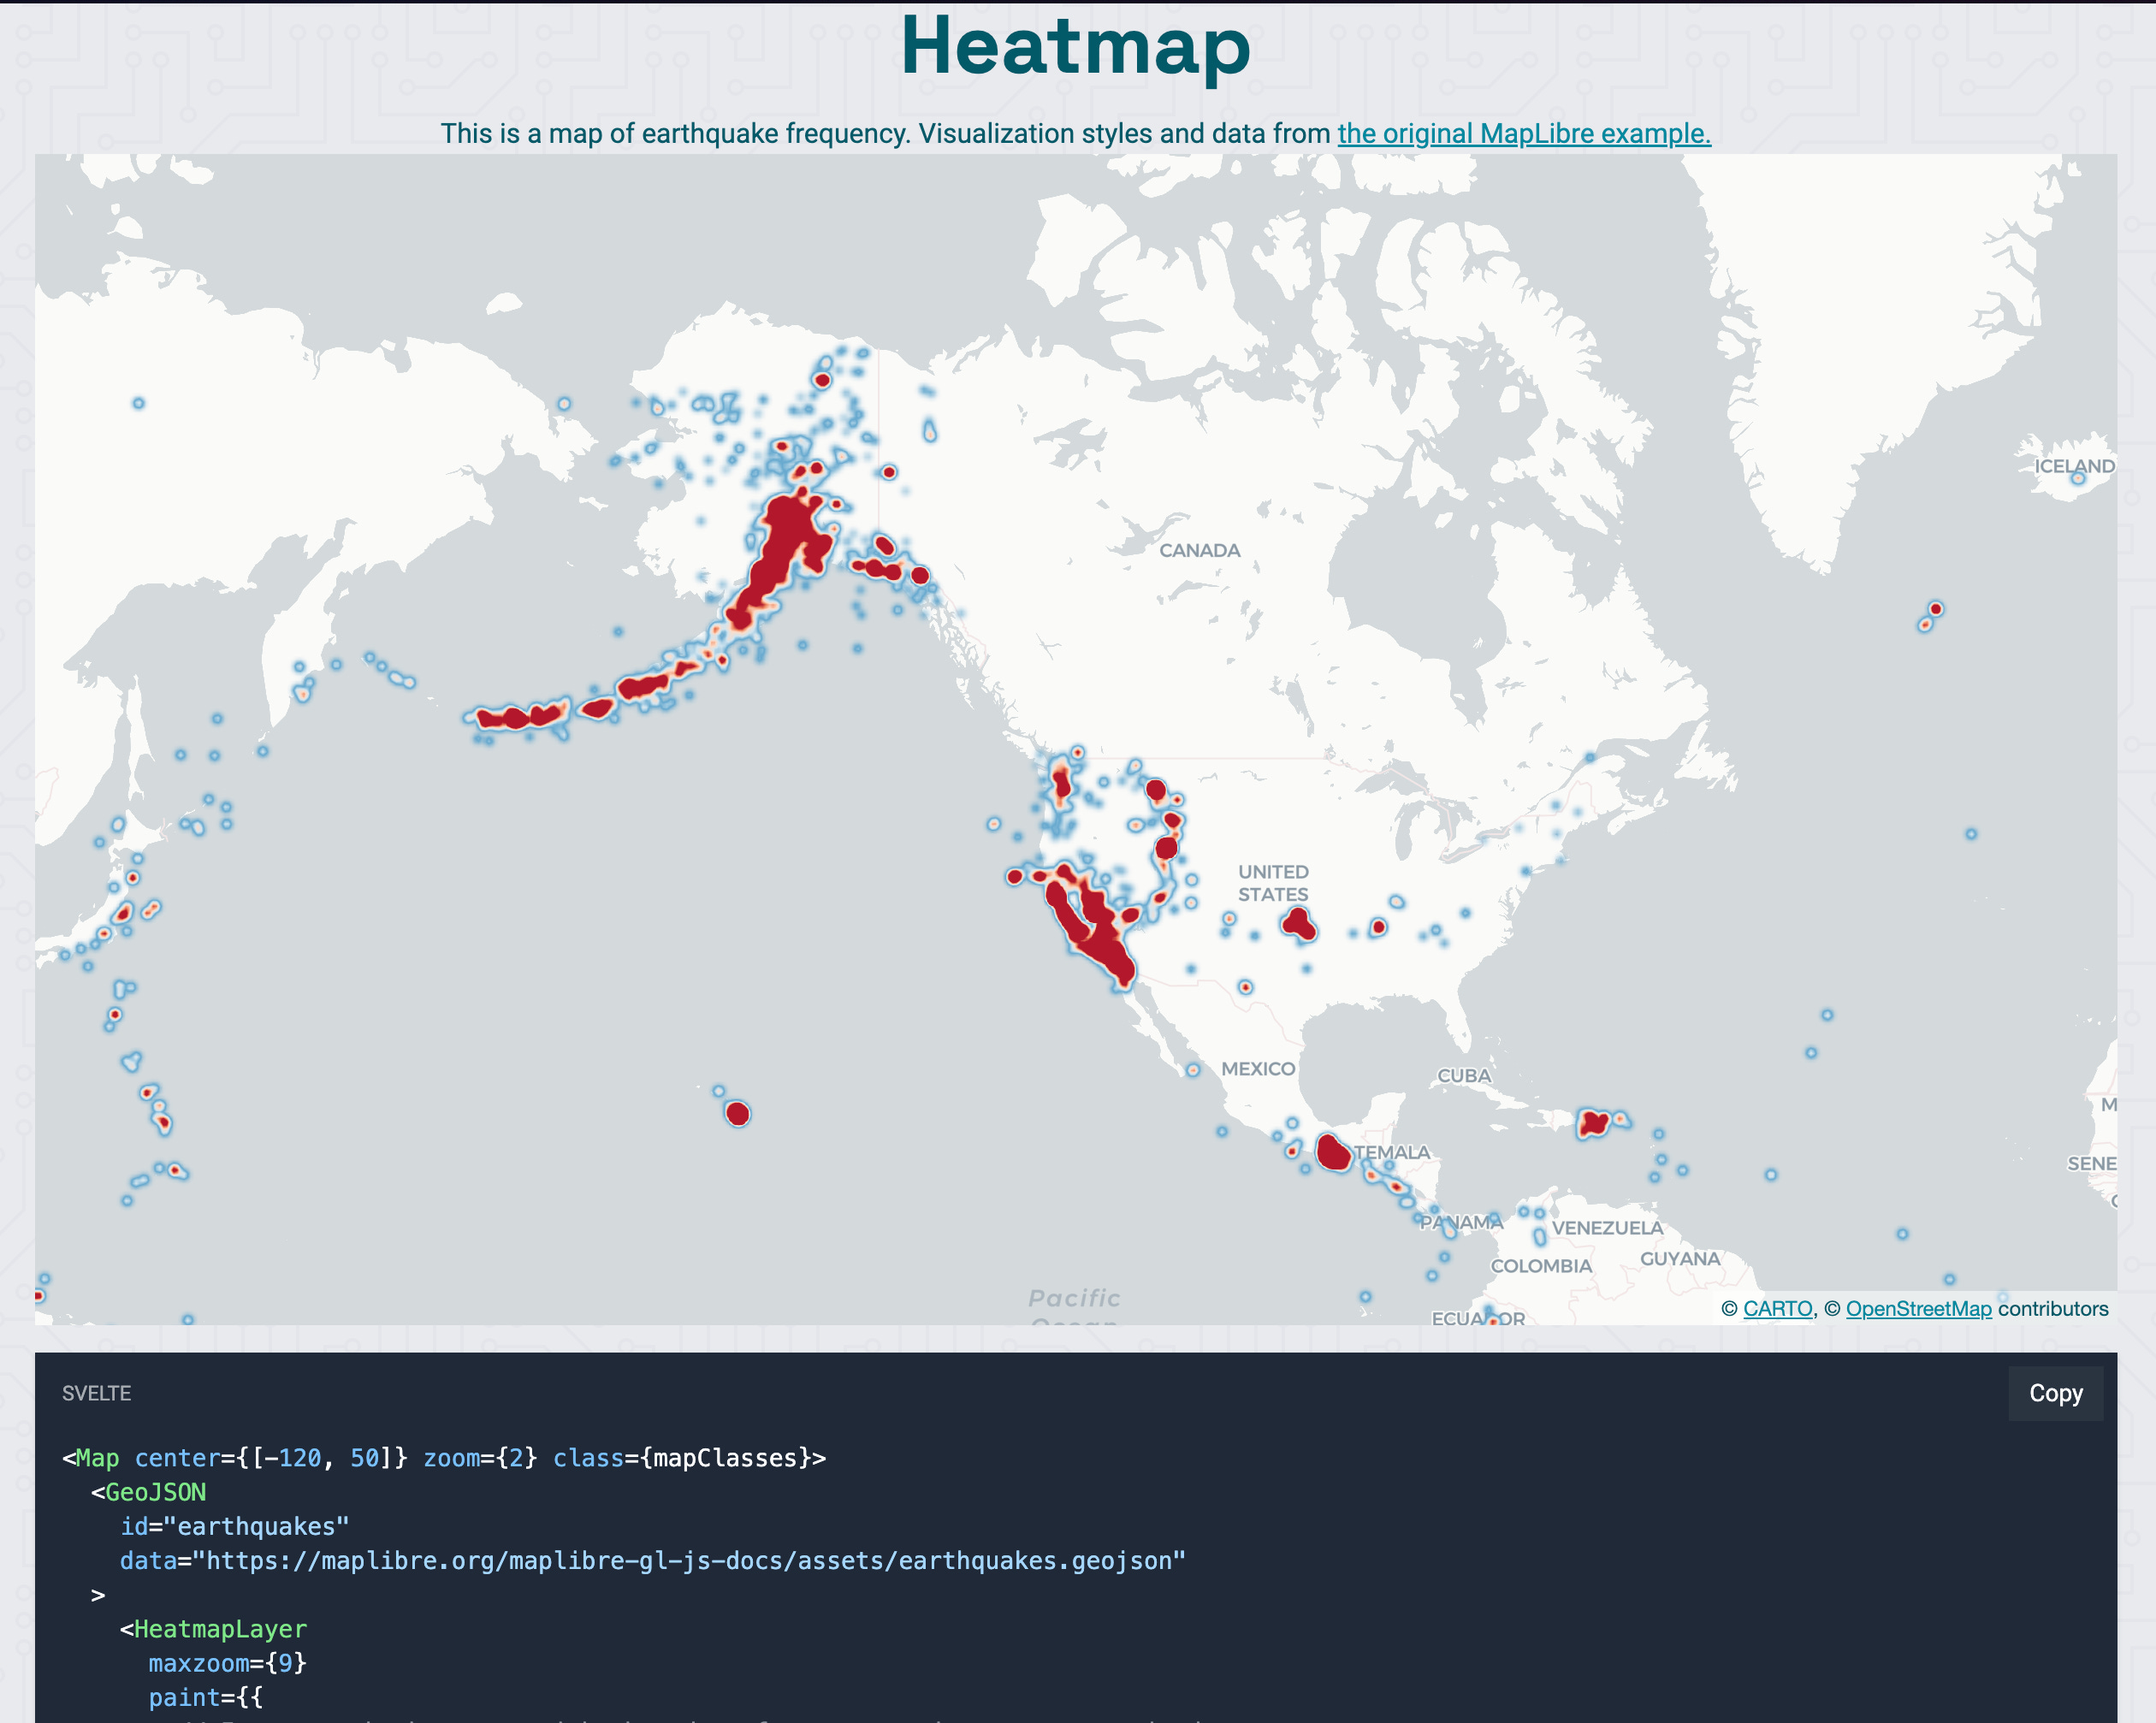Viewport: 2156px width, 1723px height.
Task: Open the original MapLibre example link
Action: point(1522,133)
